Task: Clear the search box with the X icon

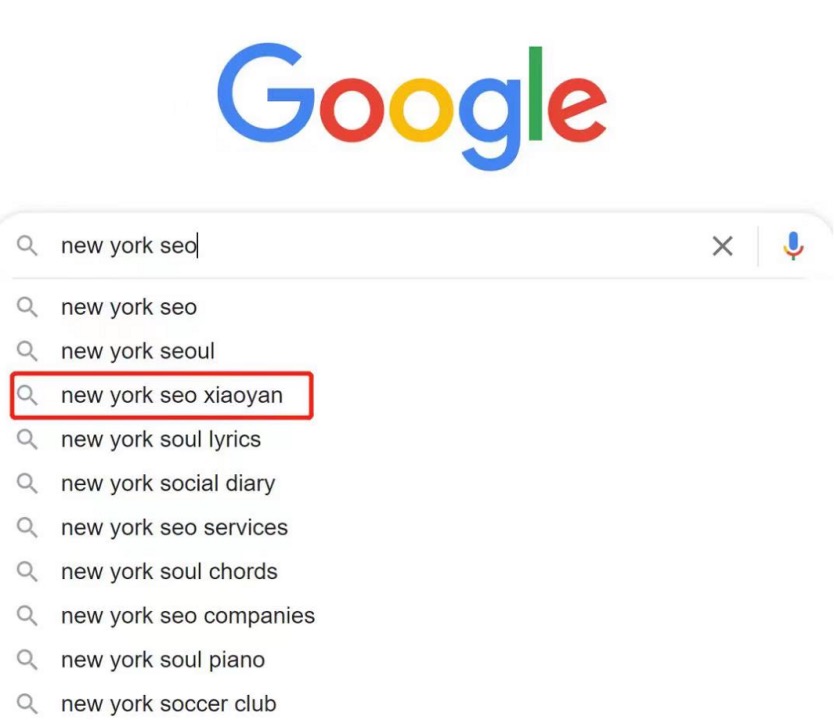Action: point(722,246)
